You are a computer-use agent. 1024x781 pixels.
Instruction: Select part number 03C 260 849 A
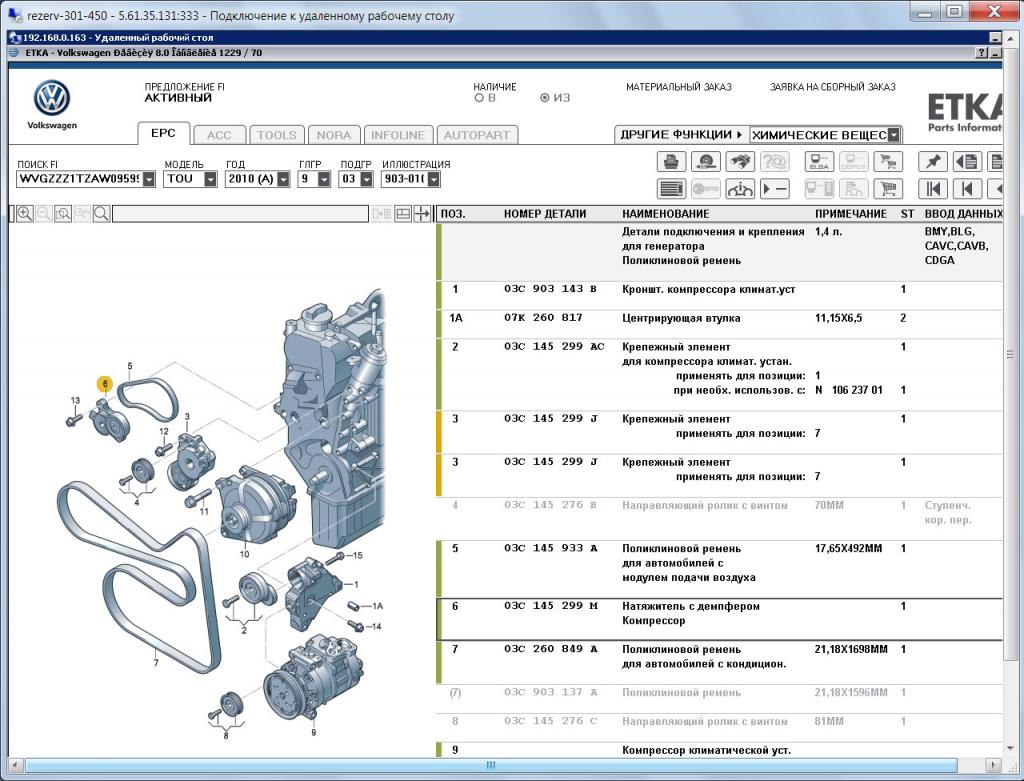tap(551, 648)
